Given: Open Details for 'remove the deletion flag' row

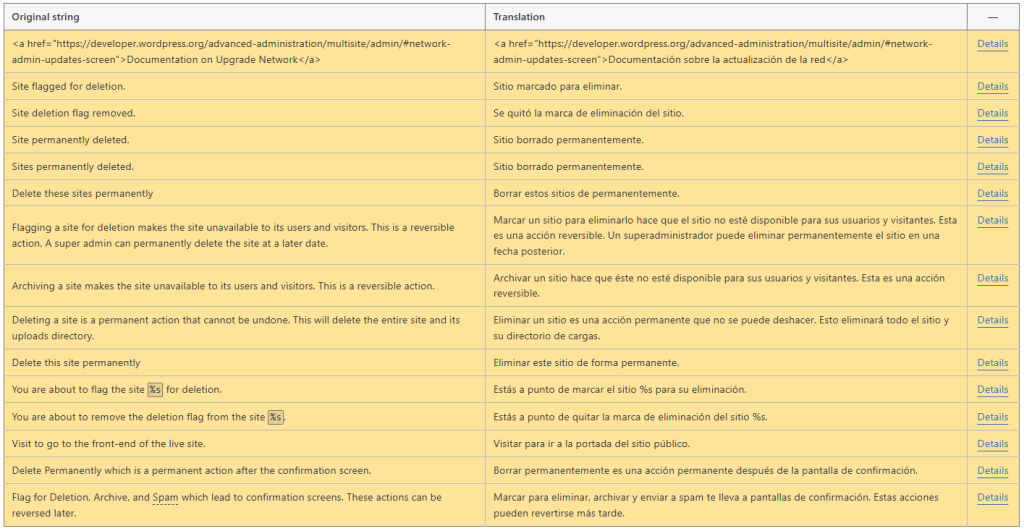Looking at the screenshot, I should (x=992, y=417).
